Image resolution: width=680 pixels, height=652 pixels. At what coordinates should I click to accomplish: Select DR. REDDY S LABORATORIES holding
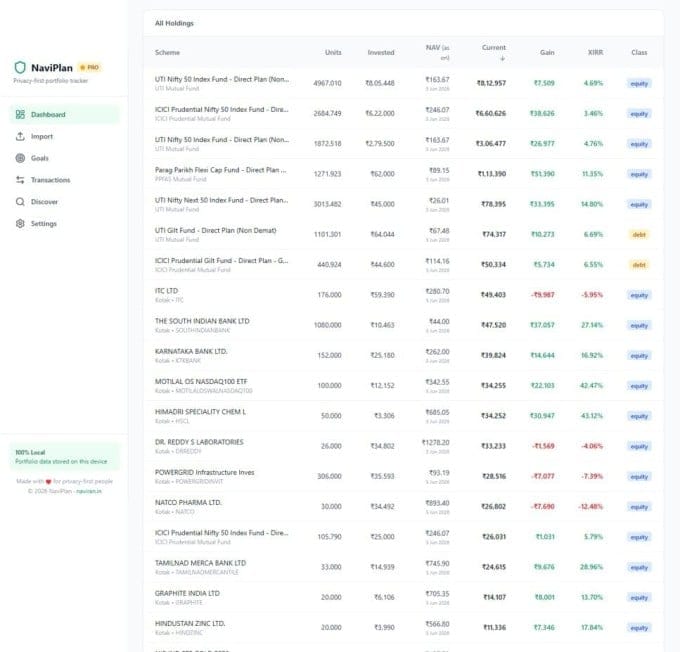[199, 442]
